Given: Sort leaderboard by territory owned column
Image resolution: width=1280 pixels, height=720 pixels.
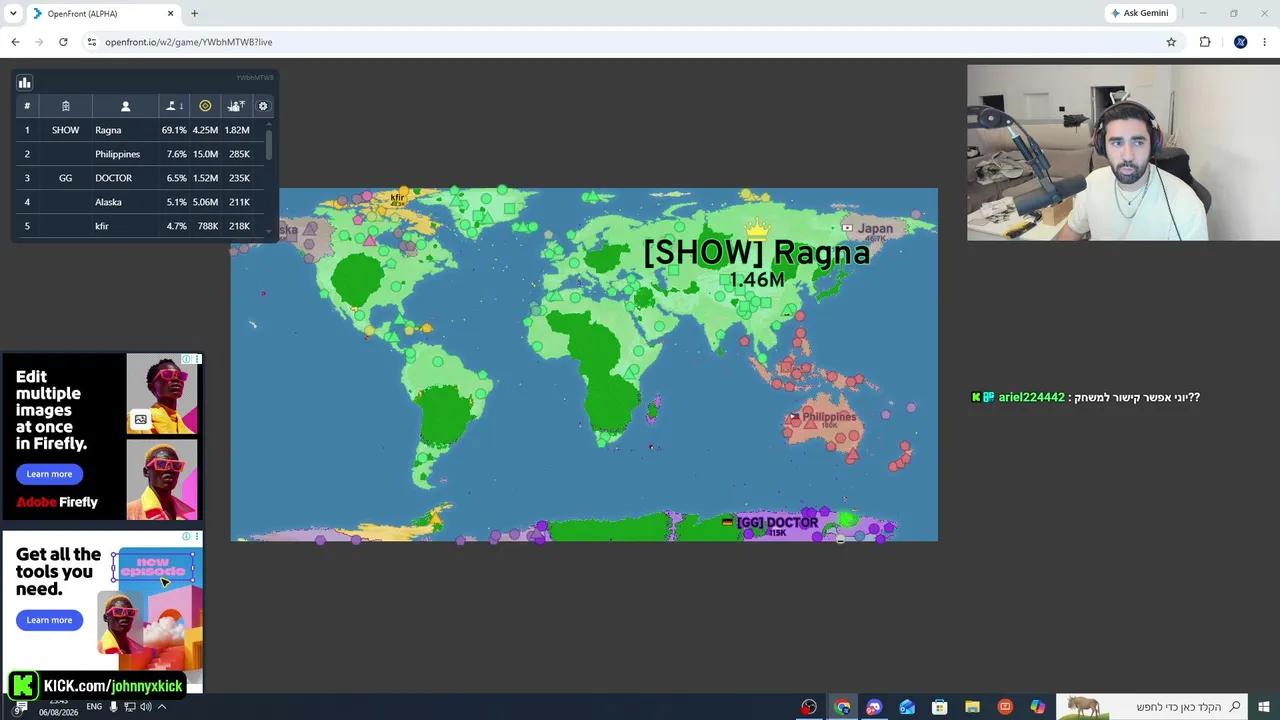Looking at the screenshot, I should coord(174,106).
